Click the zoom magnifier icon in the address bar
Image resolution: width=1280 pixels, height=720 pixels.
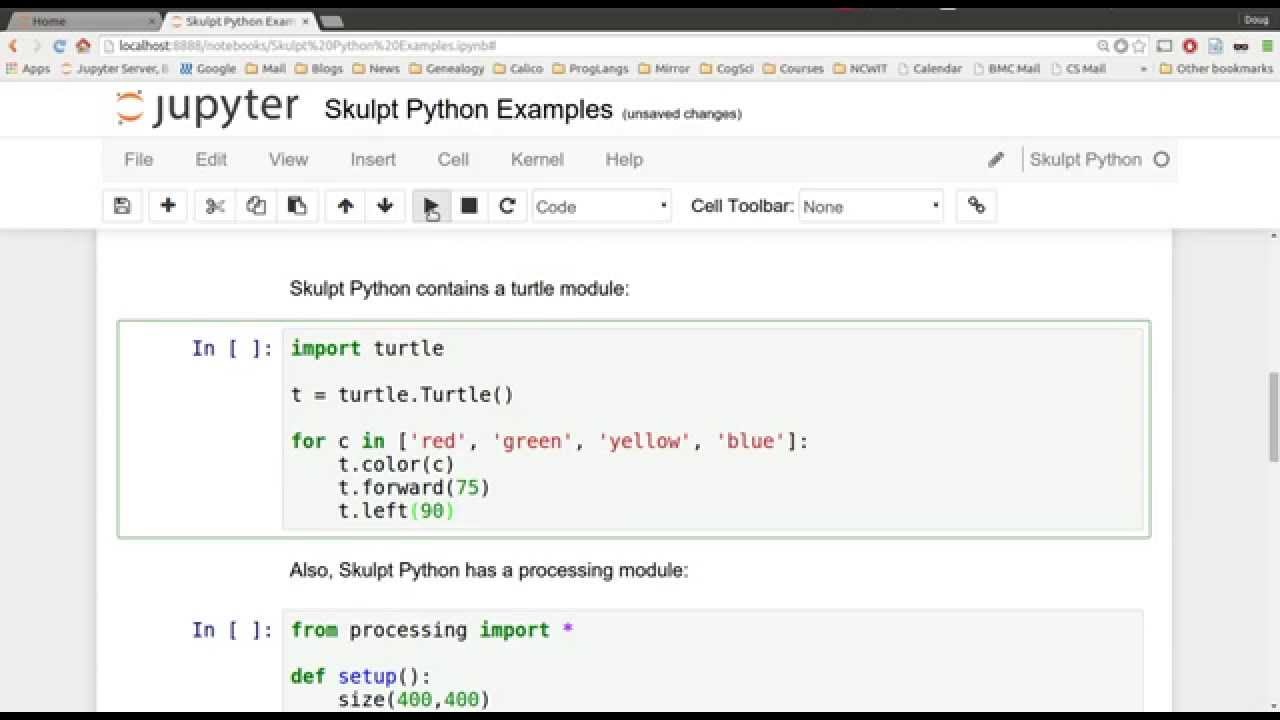1104,46
